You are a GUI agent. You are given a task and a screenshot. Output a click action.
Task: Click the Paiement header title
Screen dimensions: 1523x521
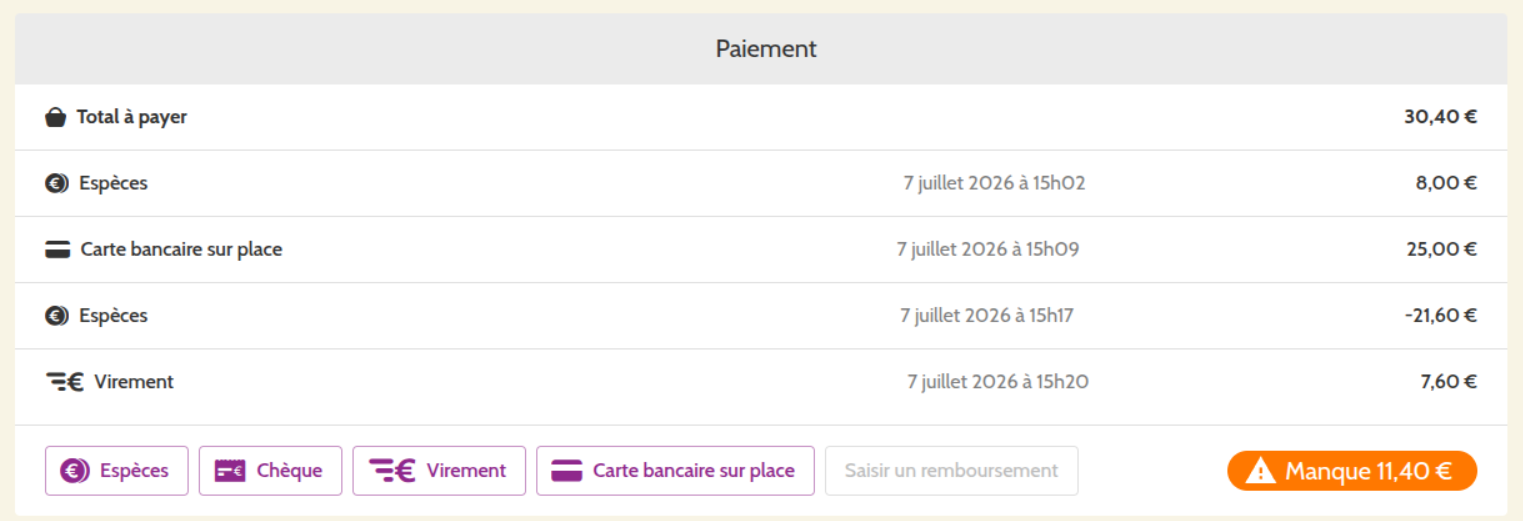pyautogui.click(x=766, y=49)
